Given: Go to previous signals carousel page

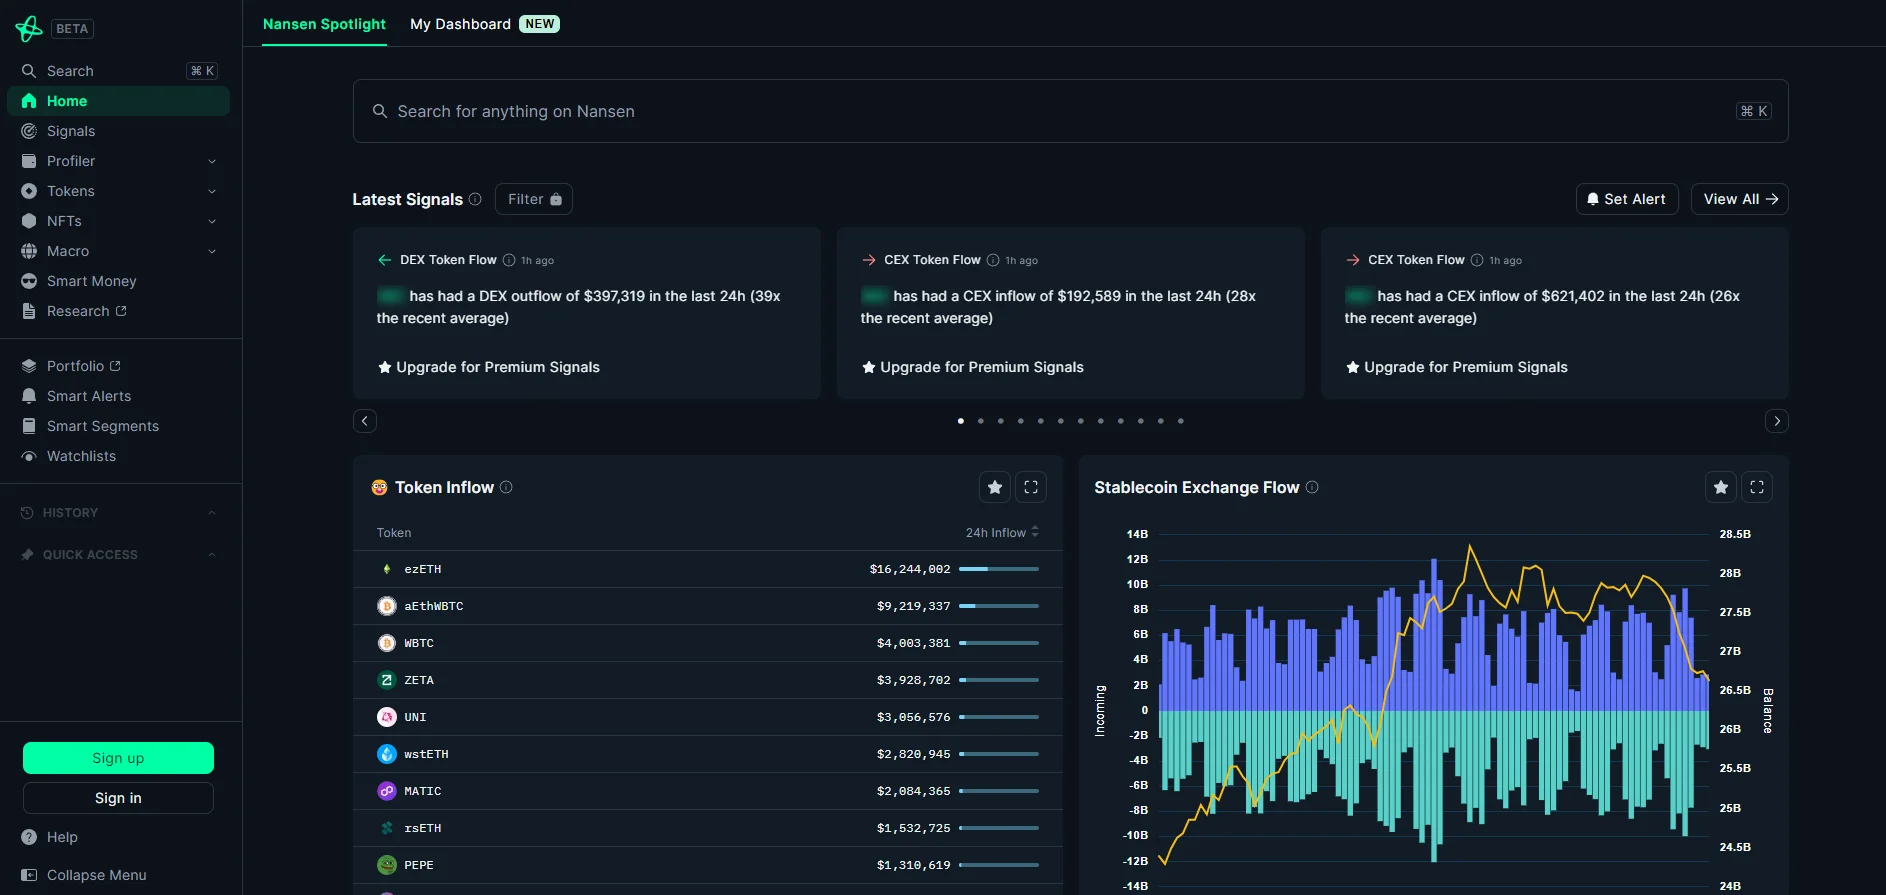Looking at the screenshot, I should coord(365,421).
